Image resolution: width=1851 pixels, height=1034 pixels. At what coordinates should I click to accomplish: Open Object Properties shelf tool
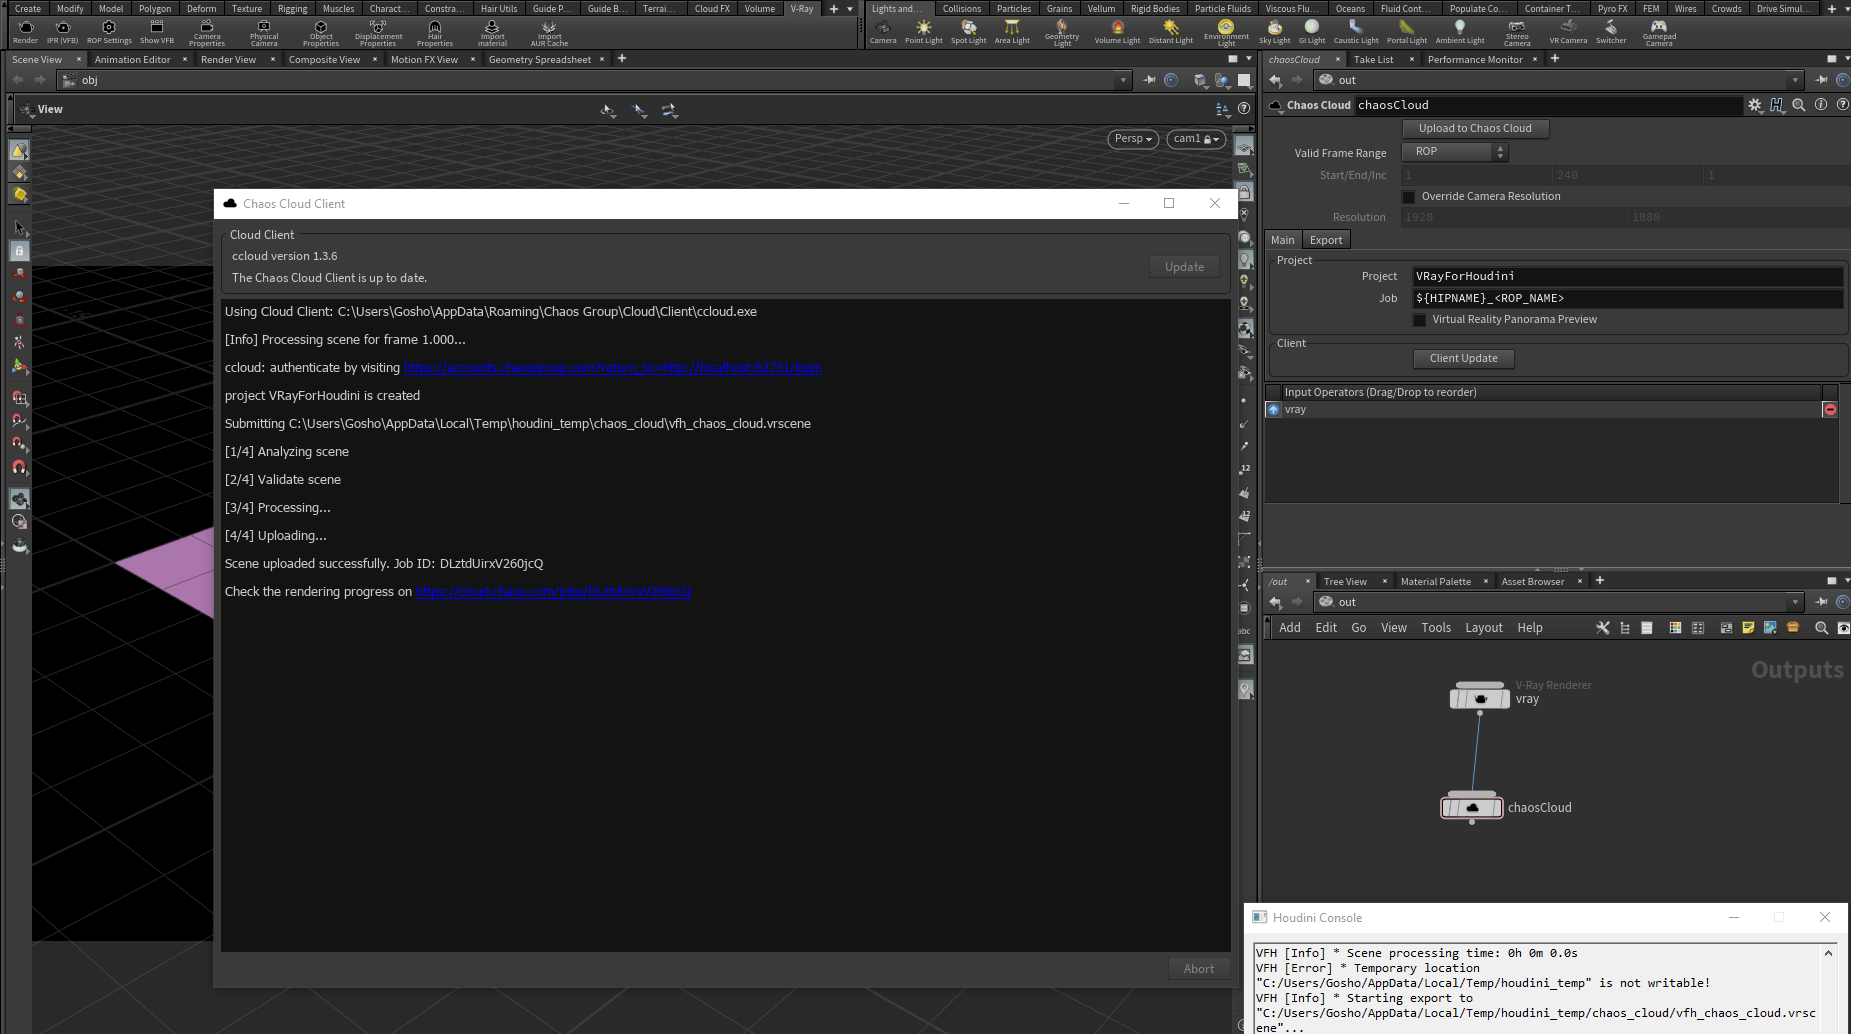click(321, 33)
